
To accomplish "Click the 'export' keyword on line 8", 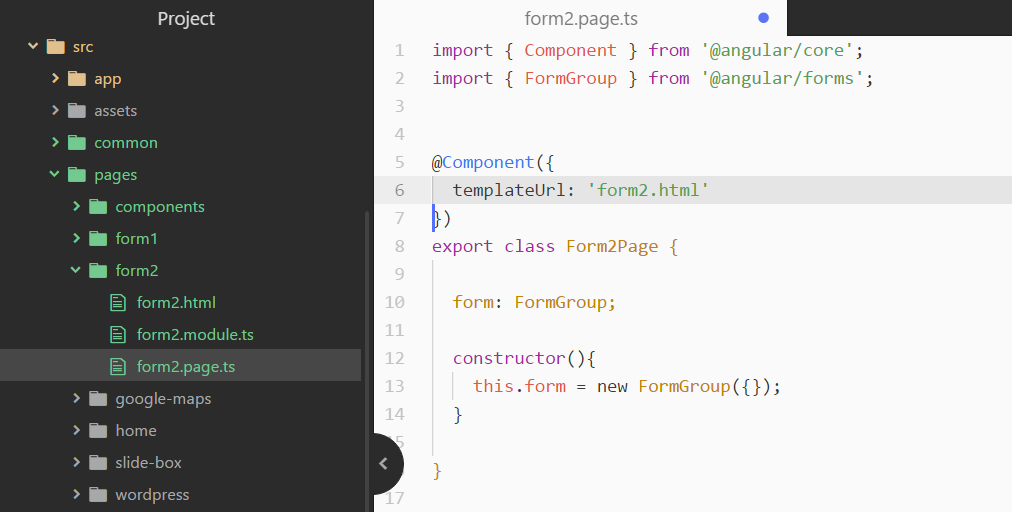I will [x=462, y=247].
